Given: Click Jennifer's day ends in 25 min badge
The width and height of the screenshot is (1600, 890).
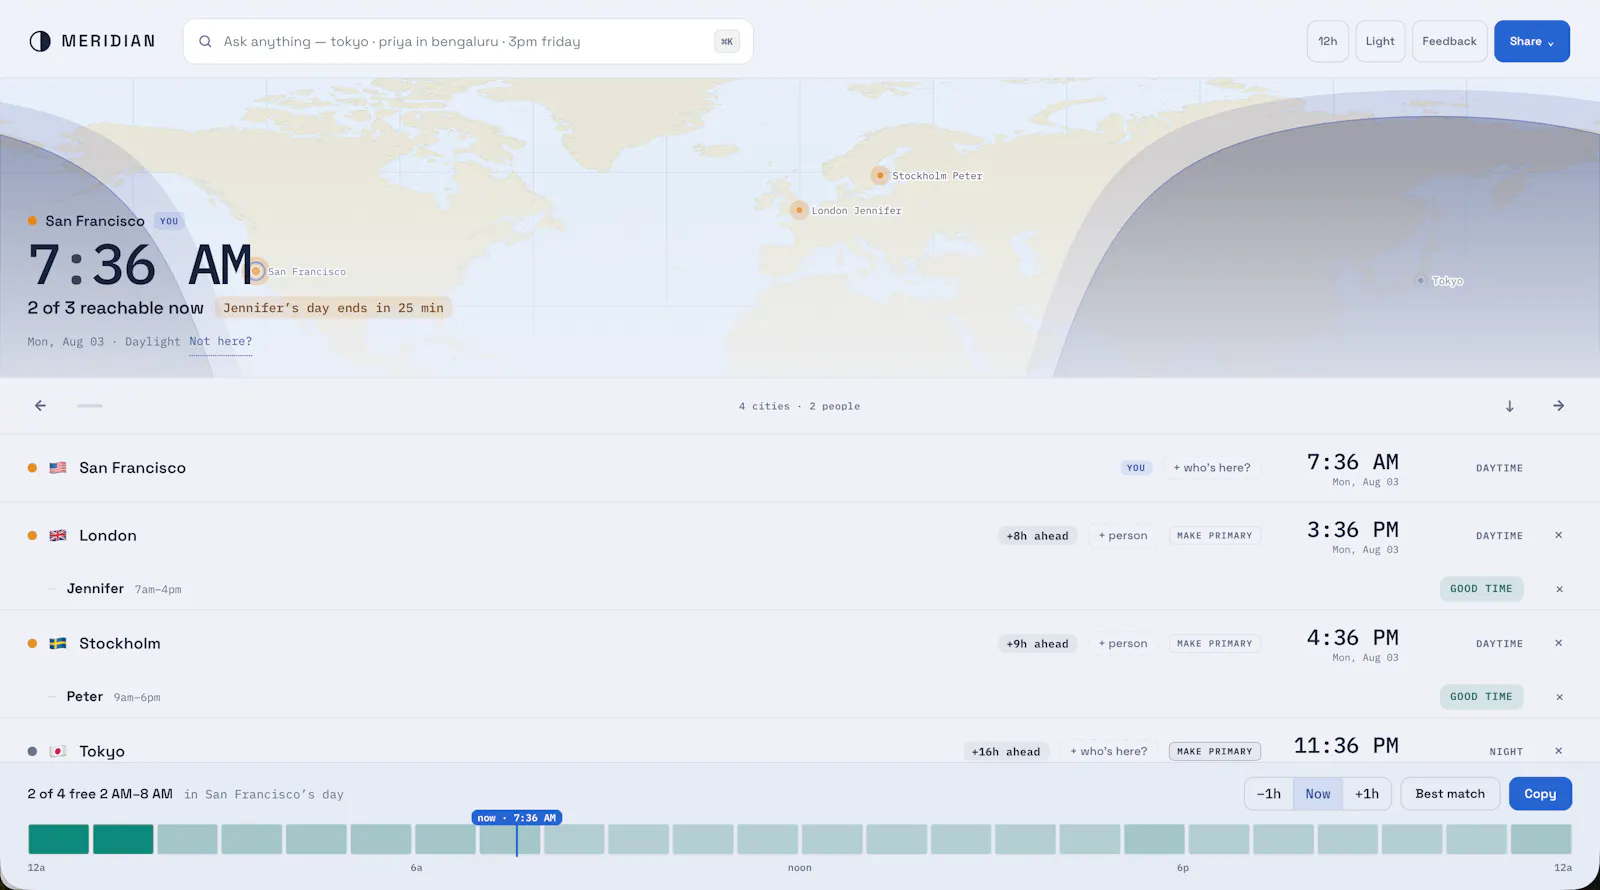Looking at the screenshot, I should click(333, 308).
